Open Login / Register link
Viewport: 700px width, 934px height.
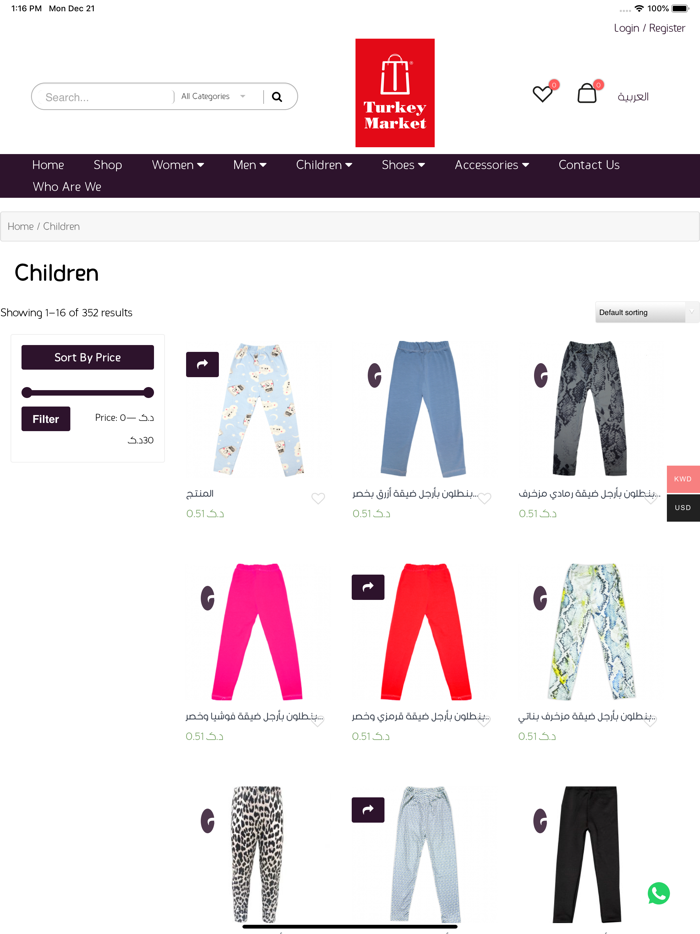pos(649,28)
